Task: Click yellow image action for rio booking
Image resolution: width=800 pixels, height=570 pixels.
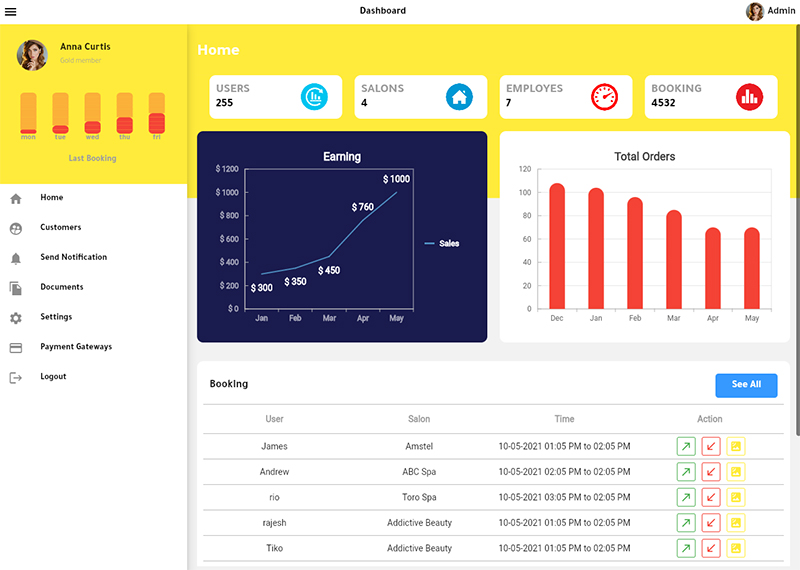Action: pyautogui.click(x=736, y=497)
